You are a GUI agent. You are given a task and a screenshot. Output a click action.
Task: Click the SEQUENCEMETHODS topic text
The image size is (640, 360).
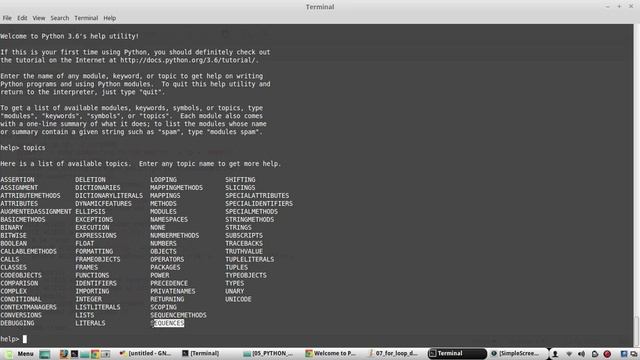[x=178, y=315]
